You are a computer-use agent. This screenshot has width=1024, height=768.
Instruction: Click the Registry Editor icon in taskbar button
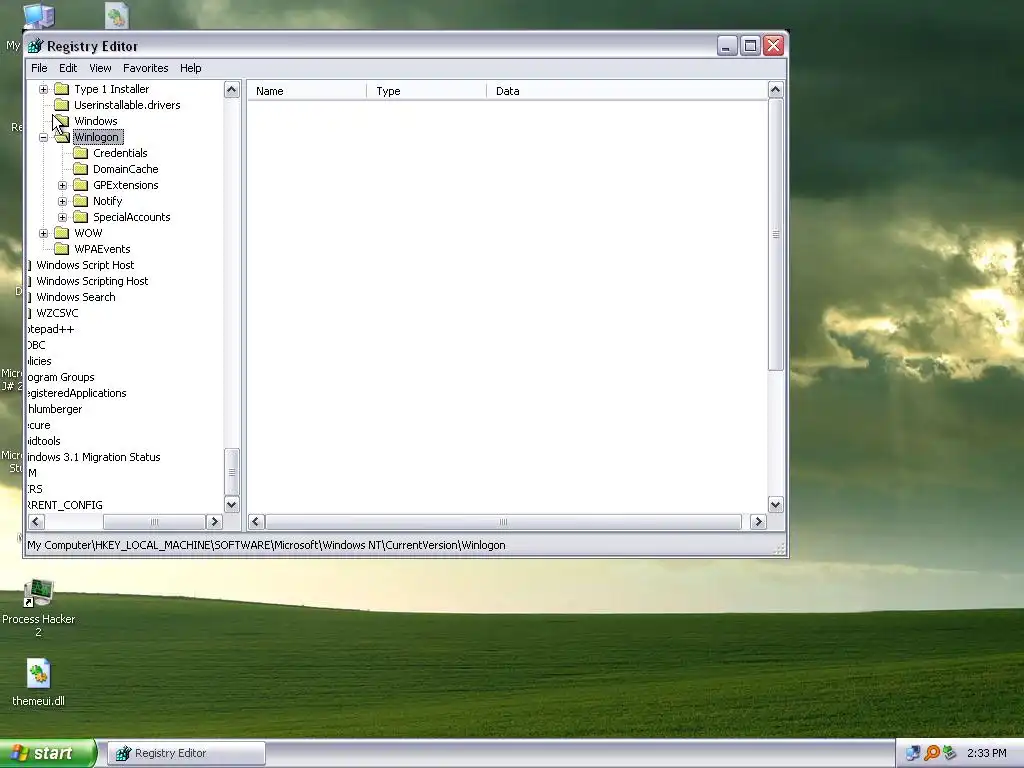(123, 753)
